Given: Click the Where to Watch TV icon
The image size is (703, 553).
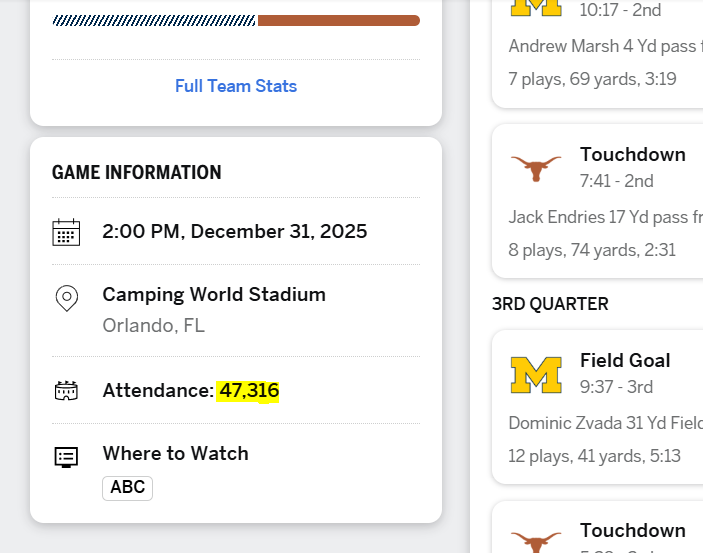Looking at the screenshot, I should (66, 457).
